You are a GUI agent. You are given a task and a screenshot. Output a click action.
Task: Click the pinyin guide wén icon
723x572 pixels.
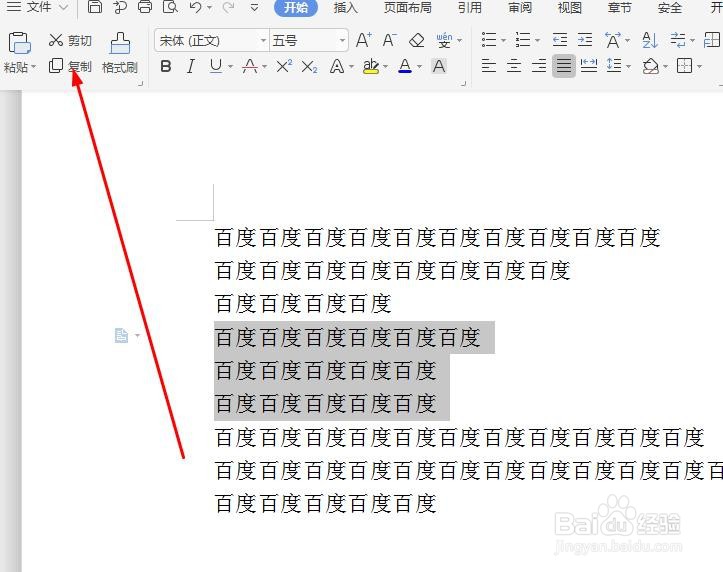[x=444, y=41]
